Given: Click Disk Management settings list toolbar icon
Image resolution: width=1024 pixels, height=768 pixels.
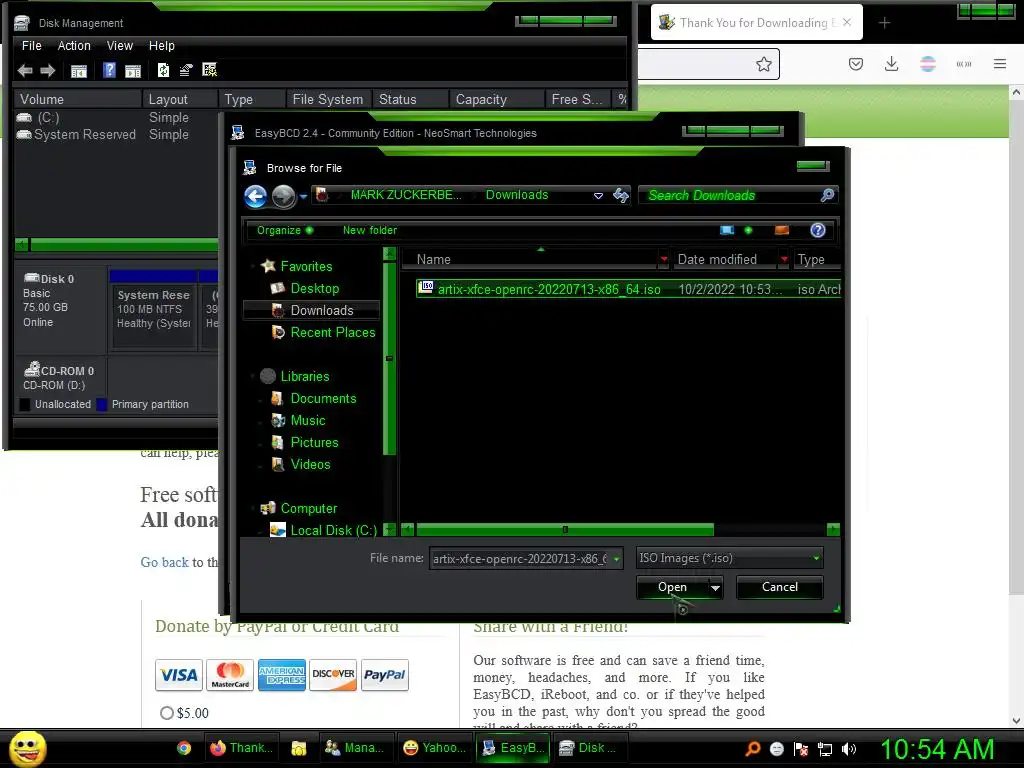Looking at the screenshot, I should [x=210, y=70].
